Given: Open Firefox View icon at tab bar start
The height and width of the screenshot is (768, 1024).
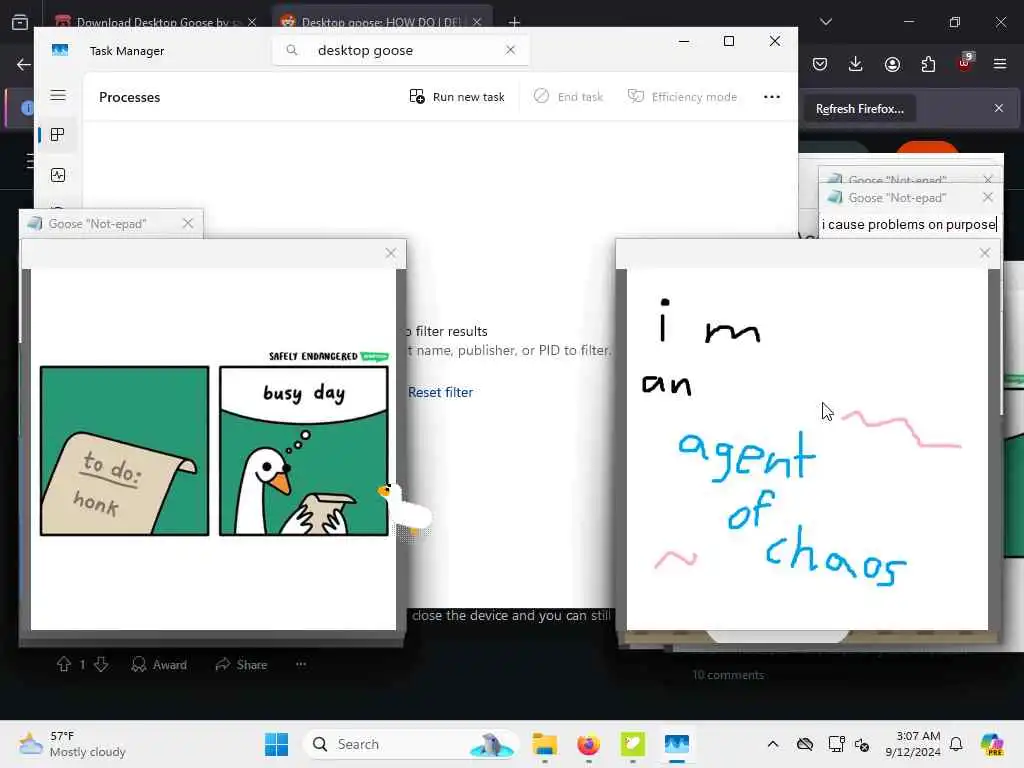Looking at the screenshot, I should coord(20,22).
